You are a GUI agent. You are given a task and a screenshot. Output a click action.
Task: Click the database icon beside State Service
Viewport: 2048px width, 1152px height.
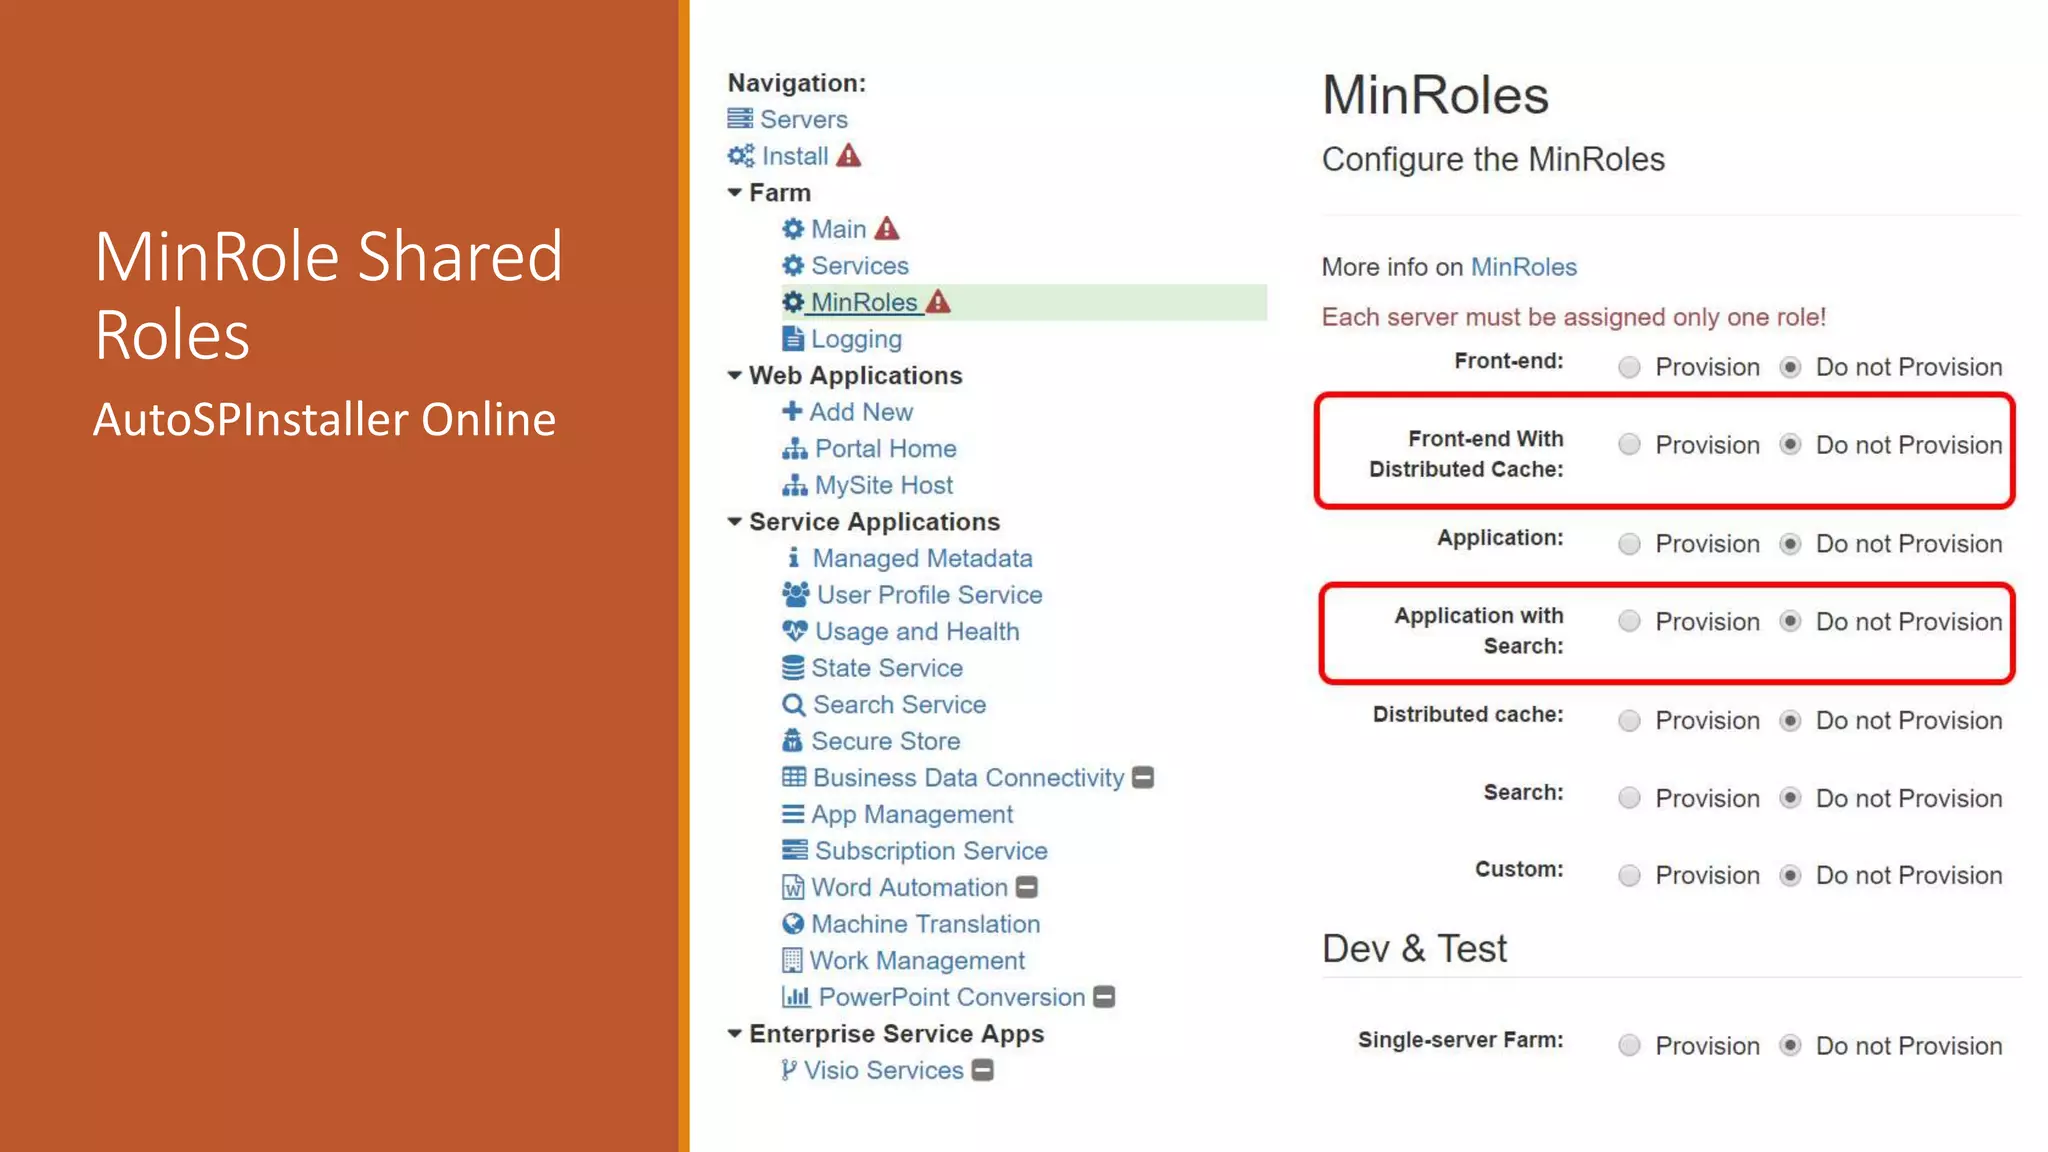coord(793,667)
